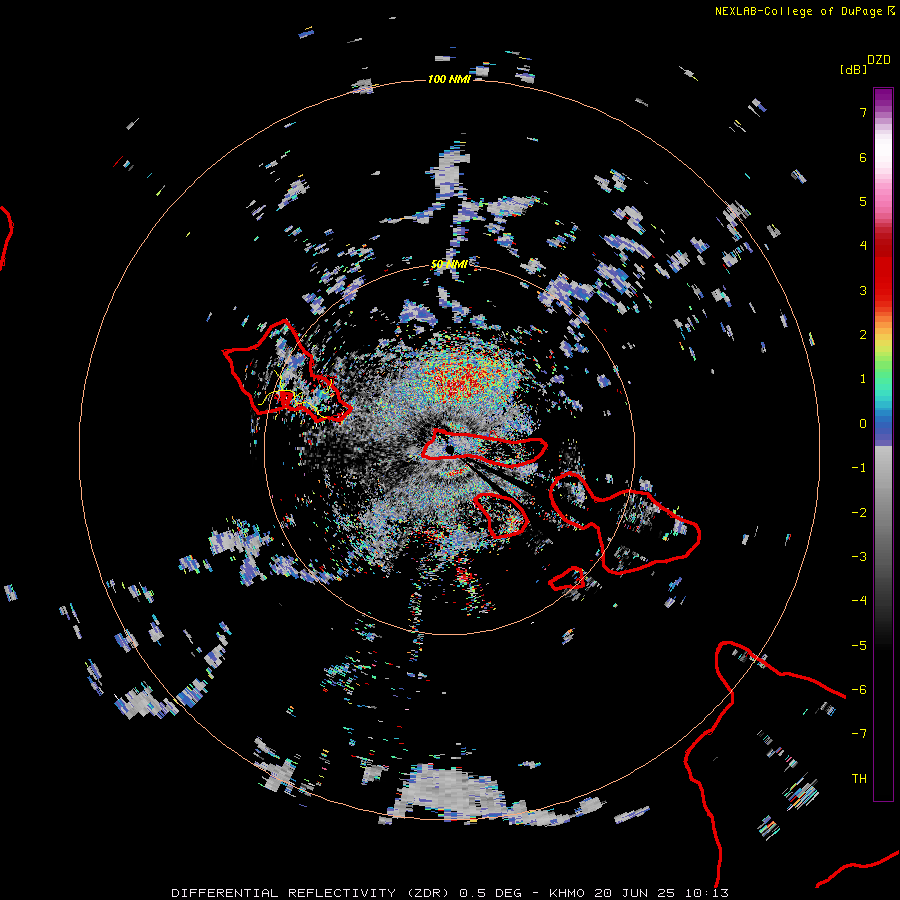Image resolution: width=900 pixels, height=900 pixels.
Task: Click the radar site center dot
Action: [x=449, y=448]
